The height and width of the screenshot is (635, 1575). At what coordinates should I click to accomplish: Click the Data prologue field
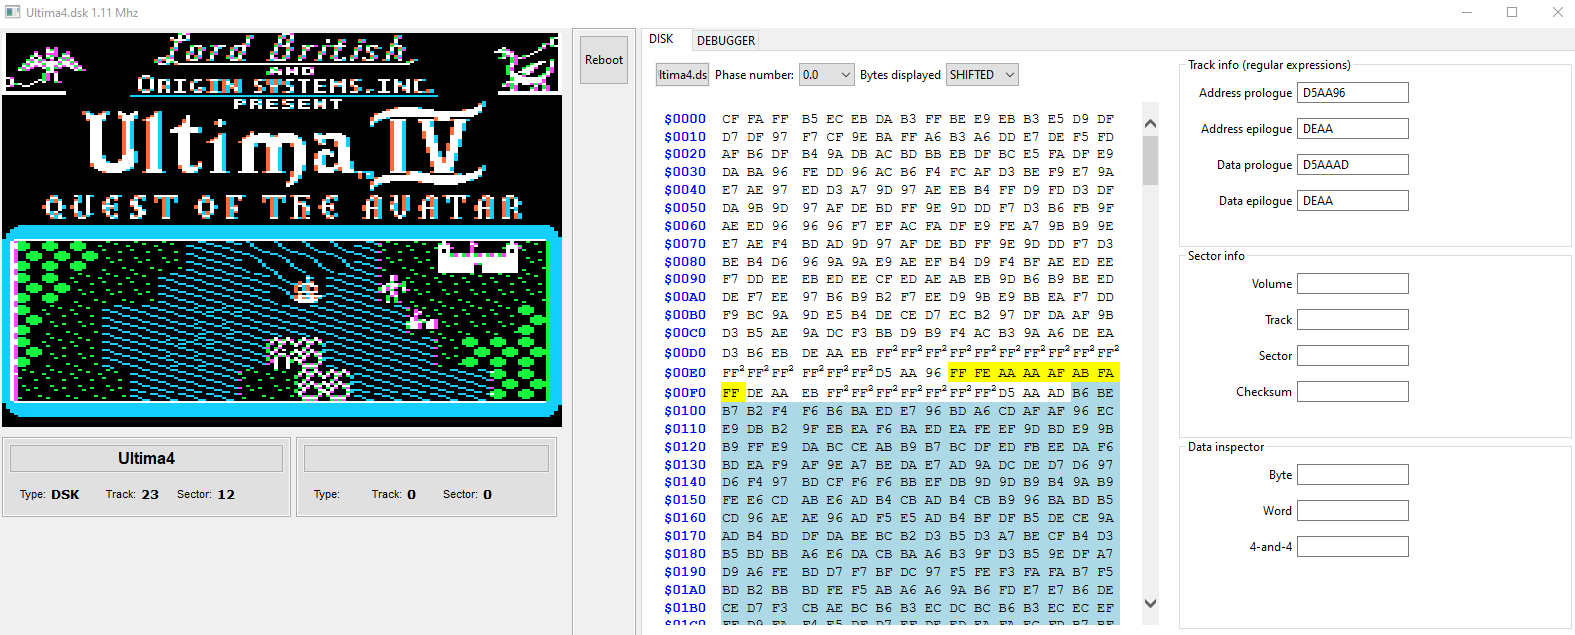tap(1353, 165)
